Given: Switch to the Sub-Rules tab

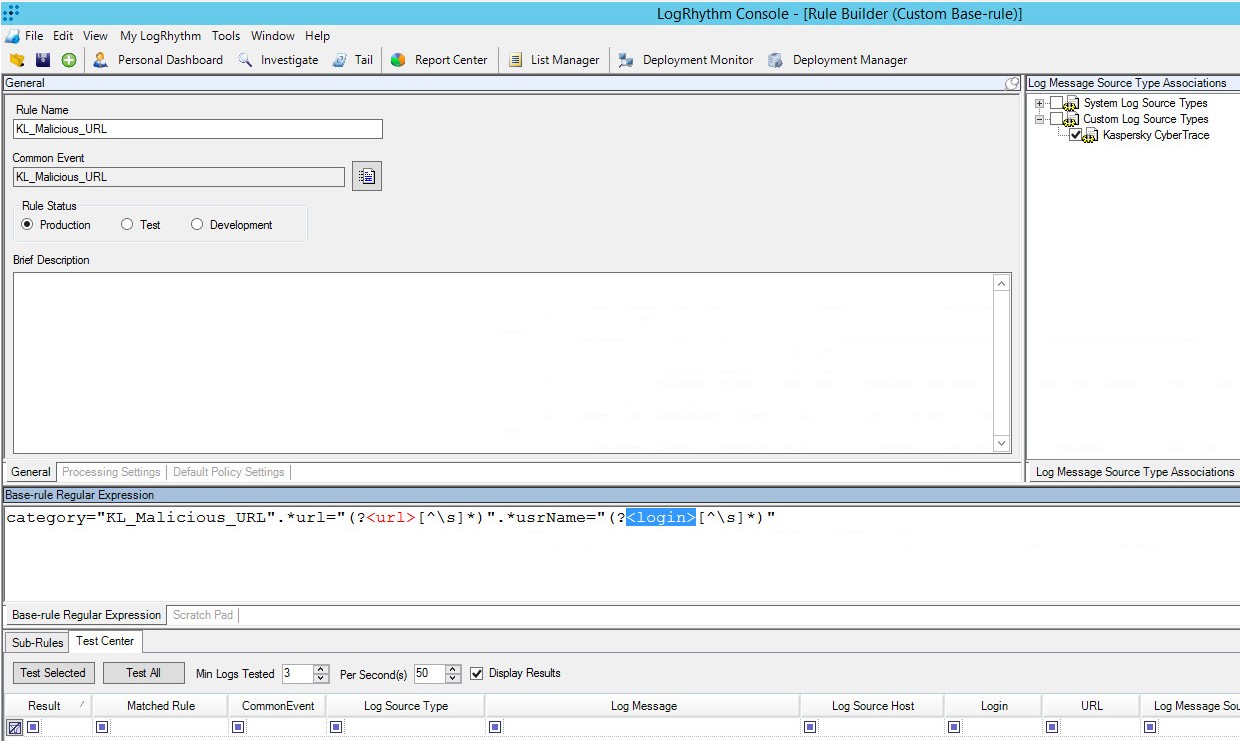Looking at the screenshot, I should pos(36,642).
